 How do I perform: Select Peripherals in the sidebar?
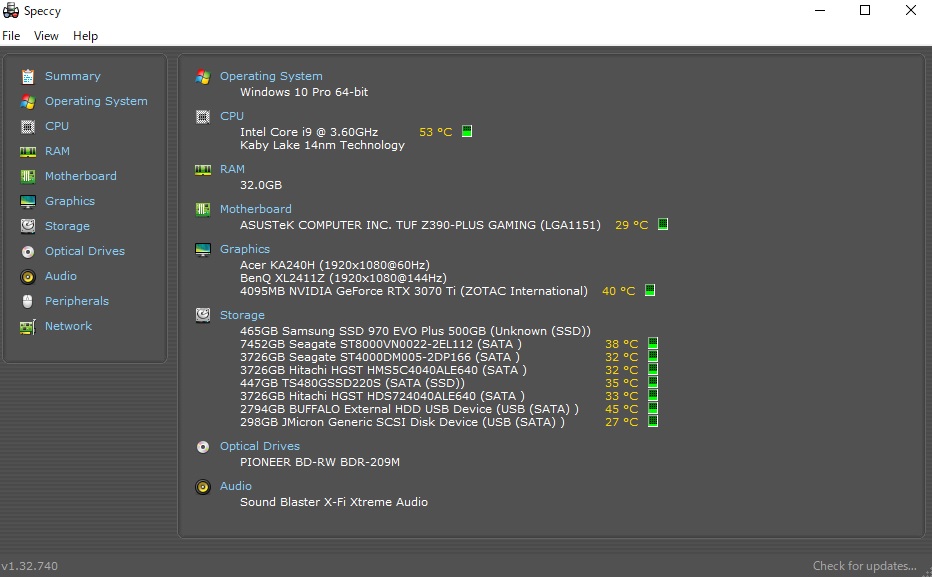(x=77, y=301)
